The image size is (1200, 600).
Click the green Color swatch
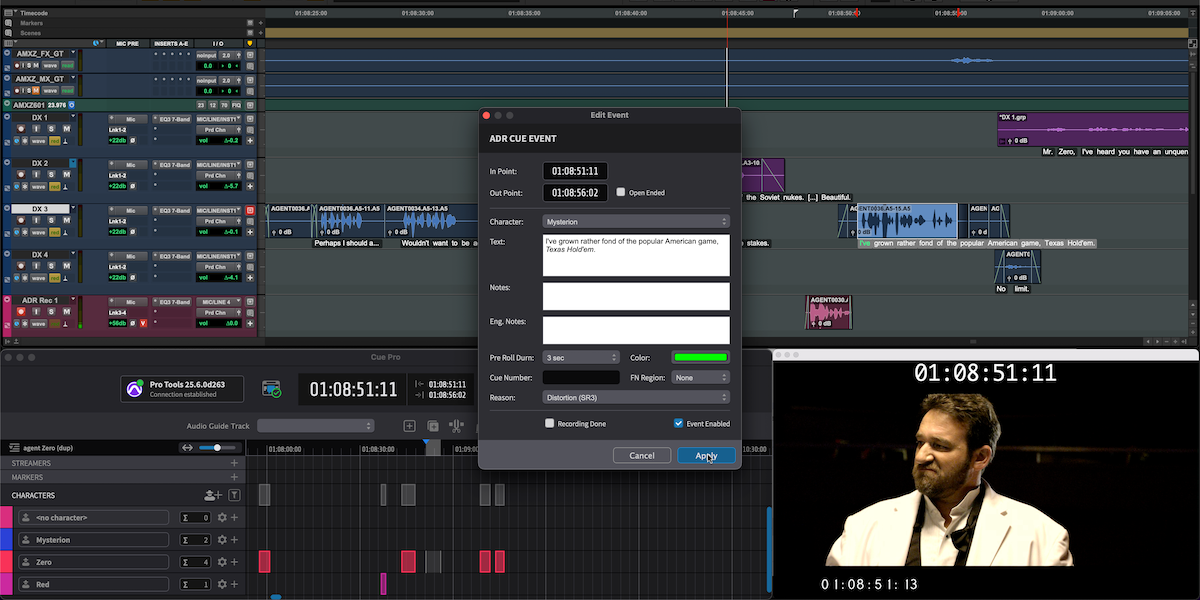(x=700, y=357)
